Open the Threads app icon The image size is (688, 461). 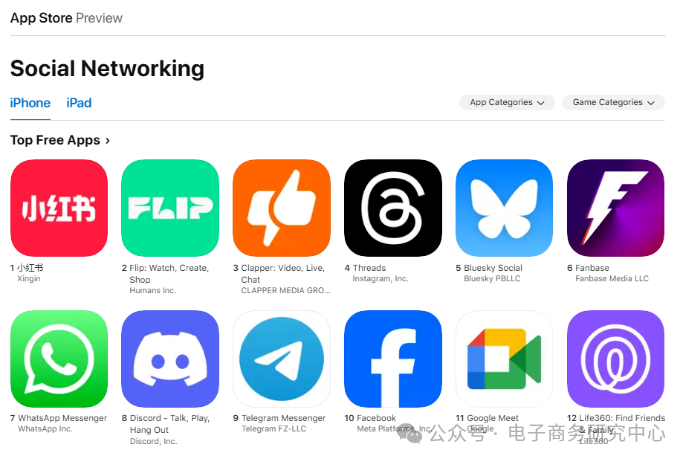coord(393,208)
